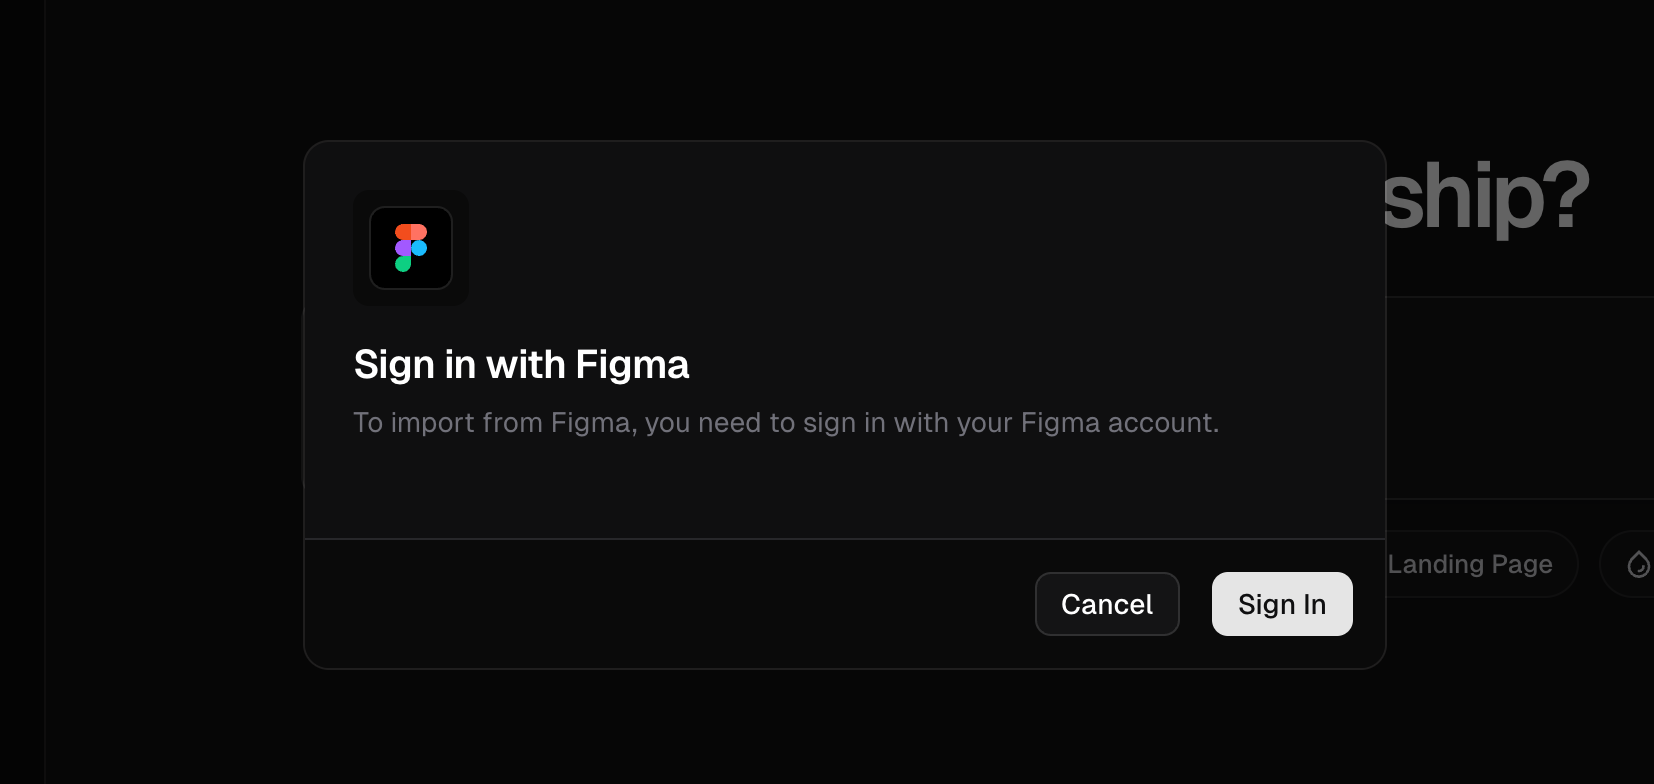Click the Figma account description text
Screen dimensions: 1654x784
(x=786, y=423)
